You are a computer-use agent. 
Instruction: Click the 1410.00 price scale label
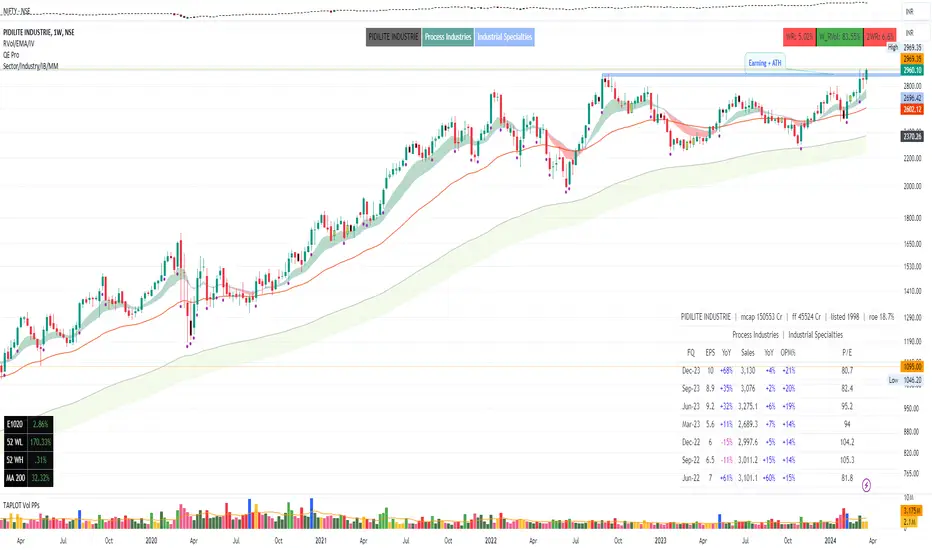[x=912, y=291]
